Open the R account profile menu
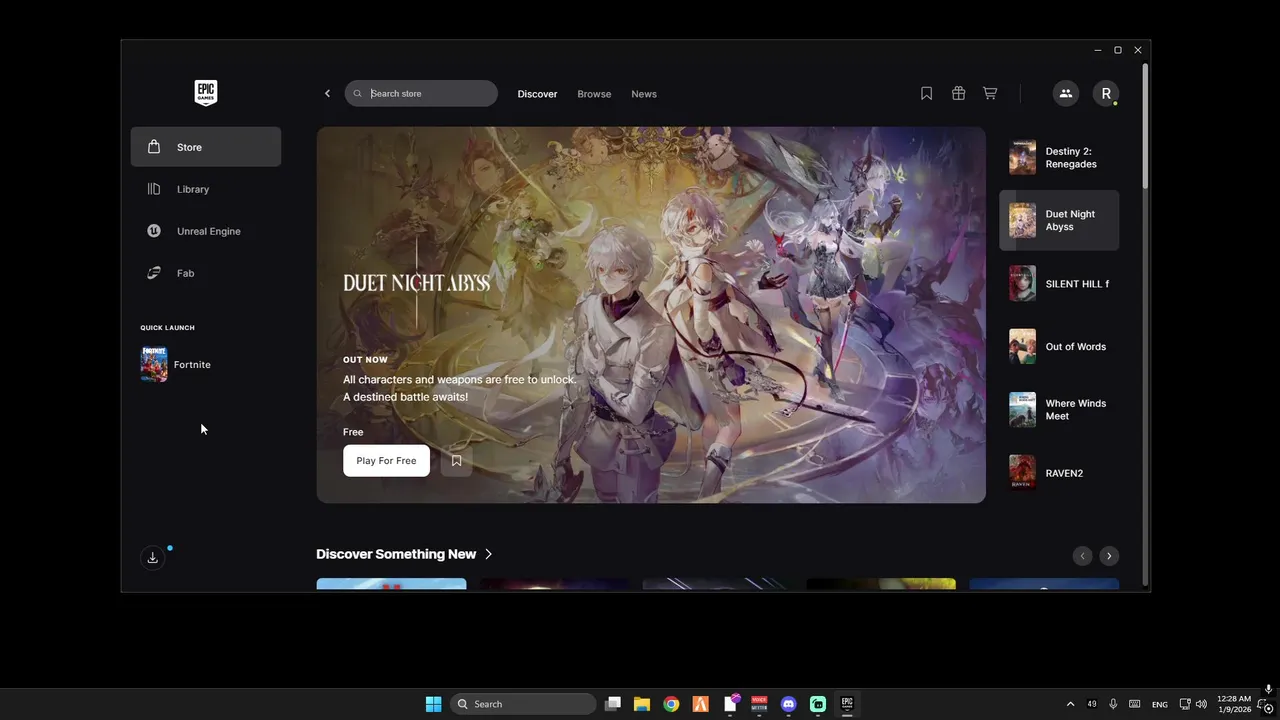 click(1106, 93)
